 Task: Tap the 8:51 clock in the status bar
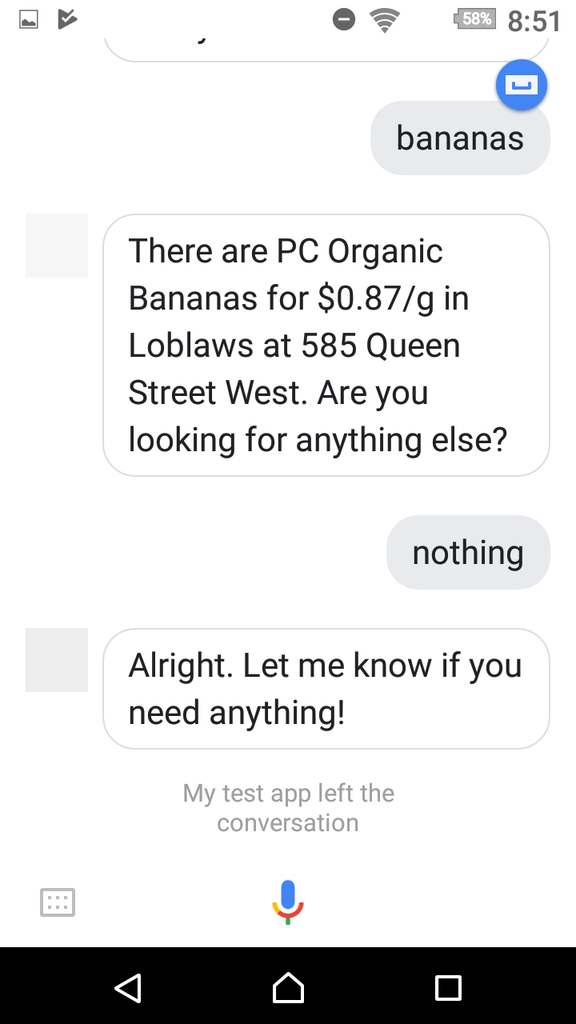pyautogui.click(x=534, y=21)
